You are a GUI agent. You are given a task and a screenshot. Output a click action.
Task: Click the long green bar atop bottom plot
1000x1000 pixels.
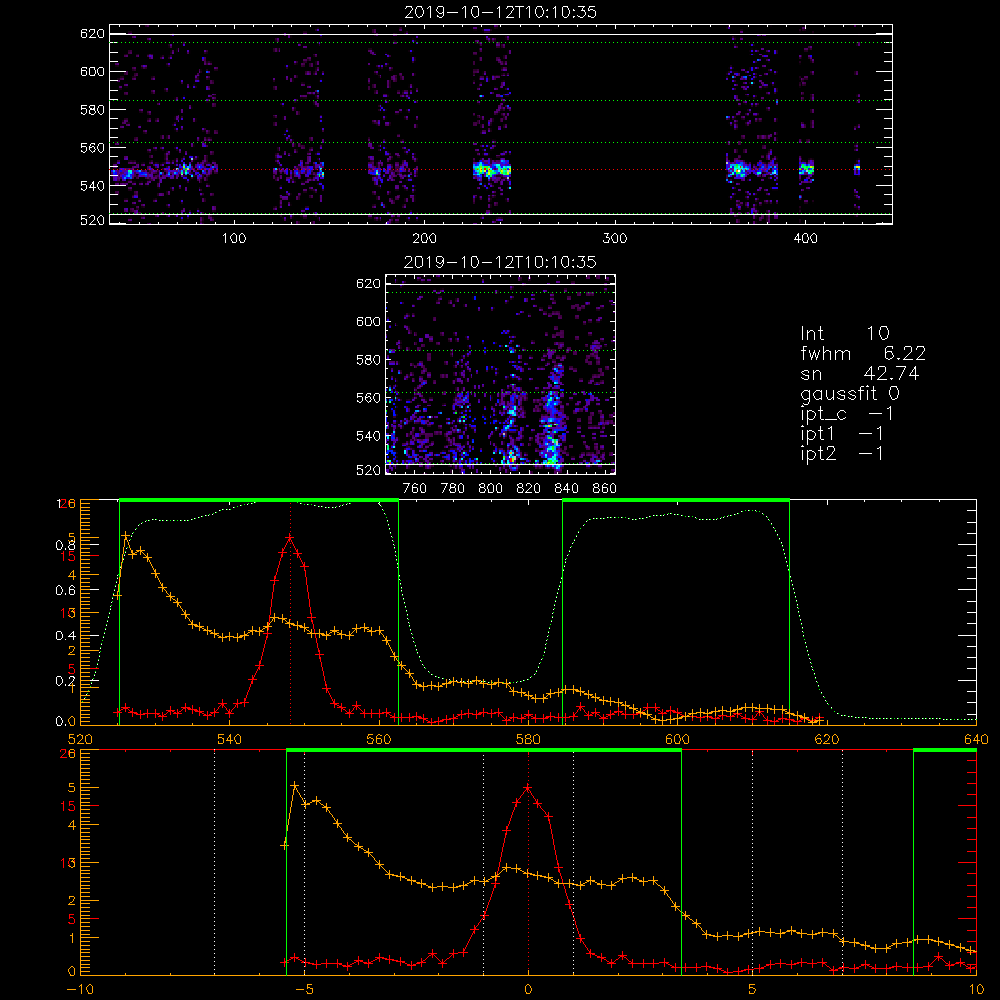coord(484,750)
